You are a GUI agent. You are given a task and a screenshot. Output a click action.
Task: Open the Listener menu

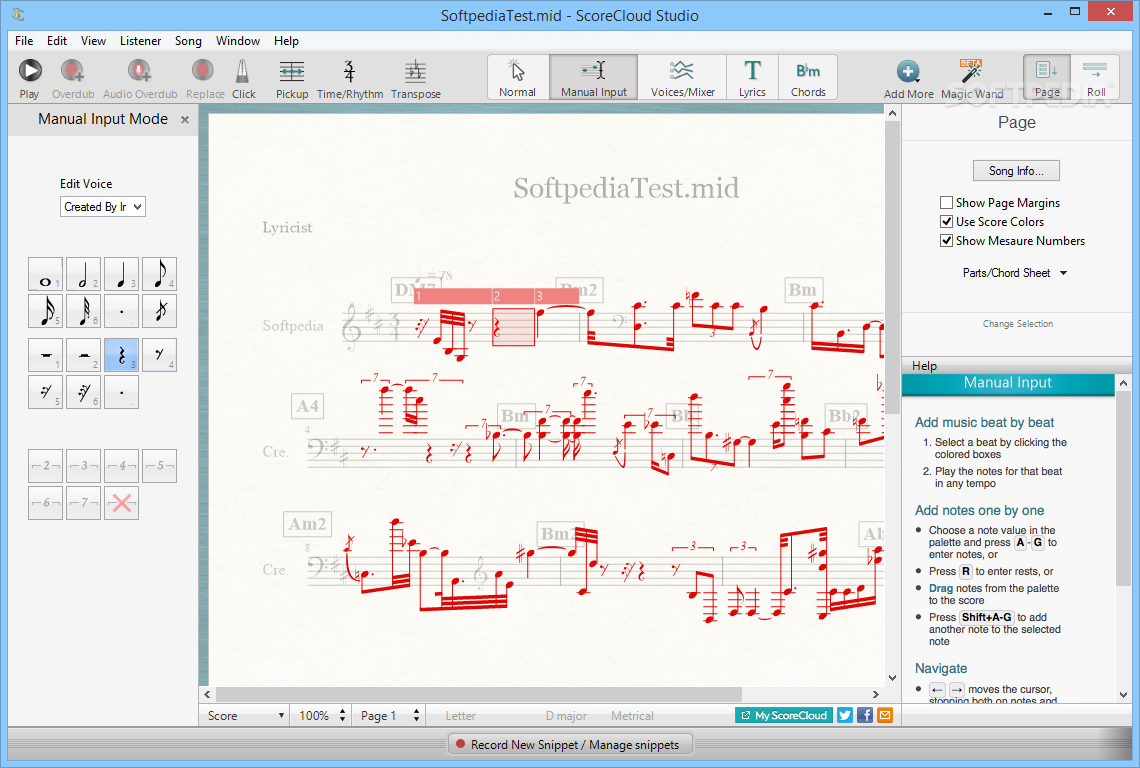pyautogui.click(x=140, y=41)
